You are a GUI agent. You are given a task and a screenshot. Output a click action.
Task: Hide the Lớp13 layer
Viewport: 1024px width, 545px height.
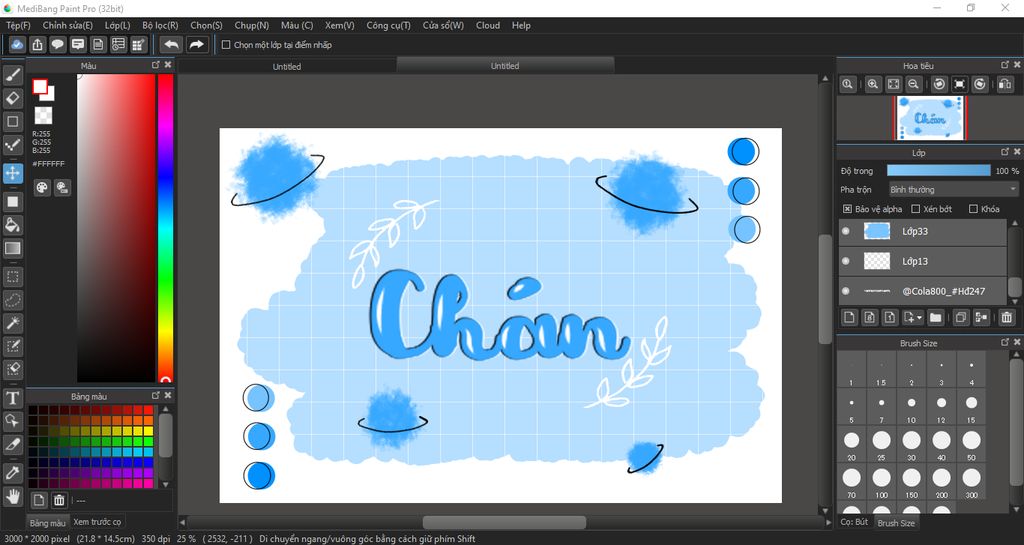pos(846,261)
